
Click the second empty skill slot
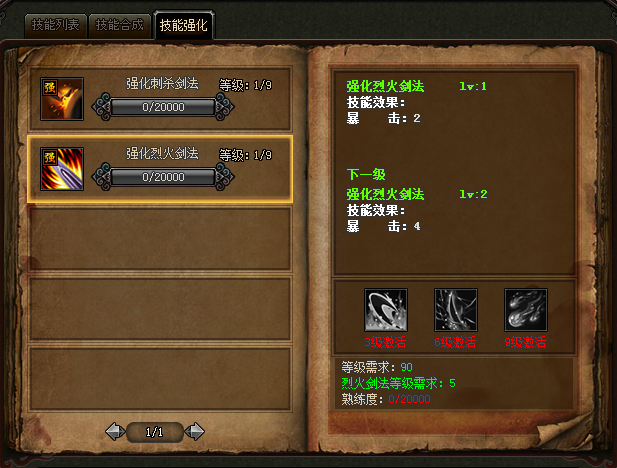[x=160, y=309]
